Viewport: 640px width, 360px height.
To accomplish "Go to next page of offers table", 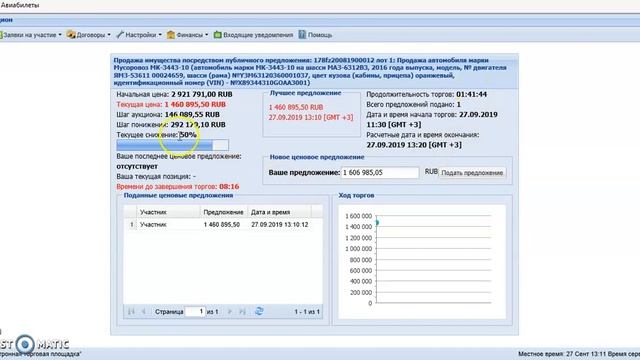I will click(x=229, y=311).
